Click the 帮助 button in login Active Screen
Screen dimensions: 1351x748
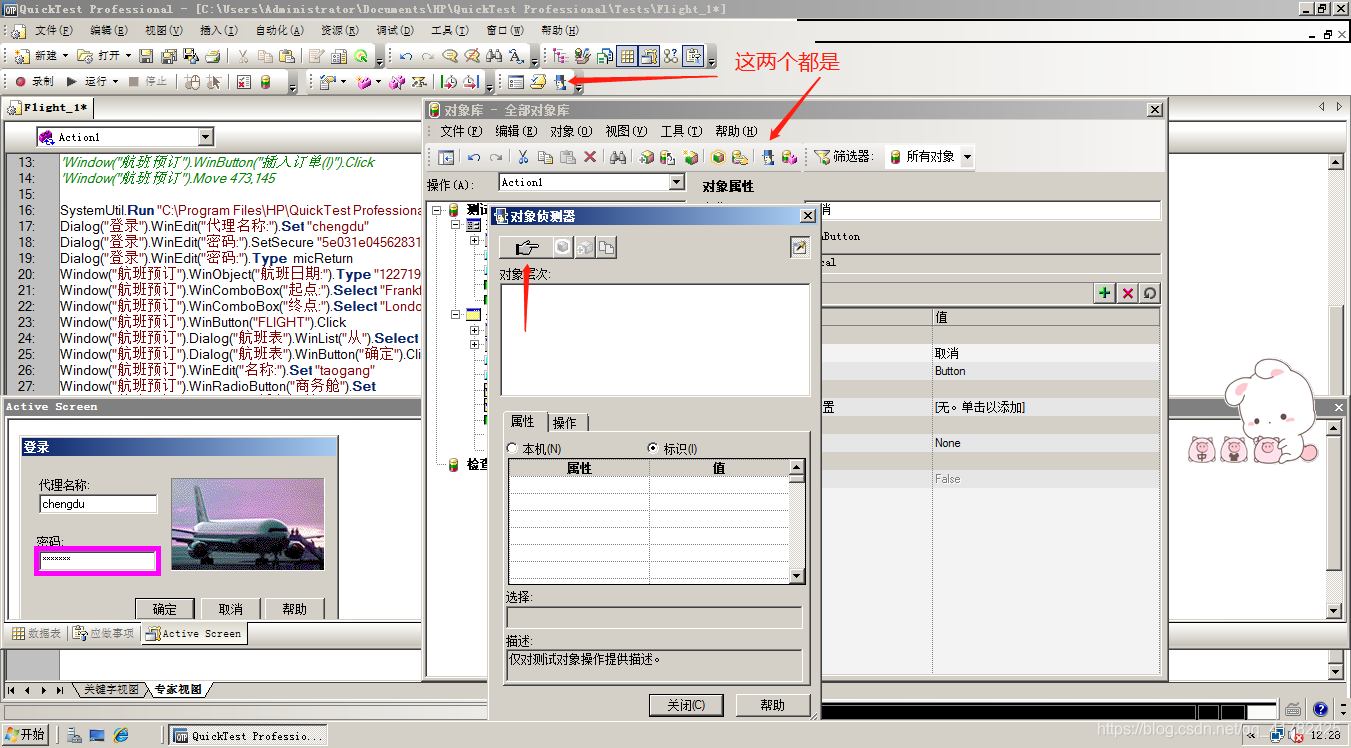click(295, 609)
